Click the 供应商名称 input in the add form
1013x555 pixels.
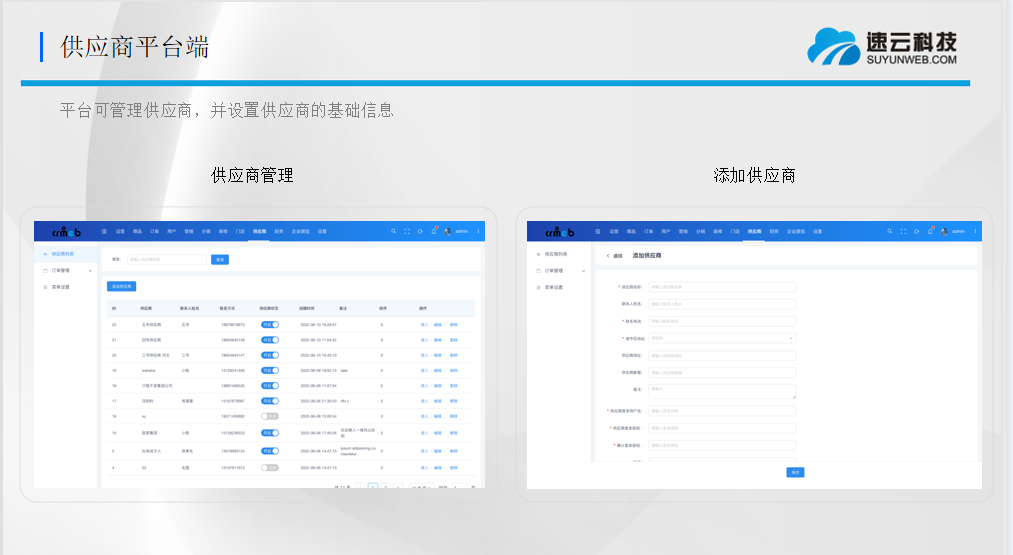(x=722, y=286)
